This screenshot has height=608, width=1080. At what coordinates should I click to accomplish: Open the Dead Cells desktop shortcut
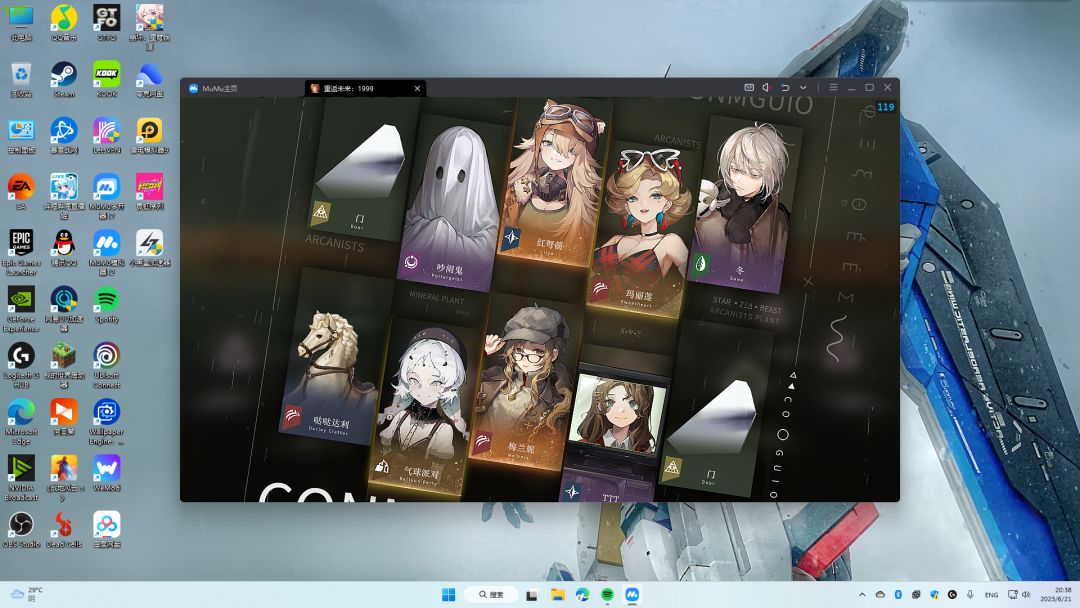tap(64, 530)
